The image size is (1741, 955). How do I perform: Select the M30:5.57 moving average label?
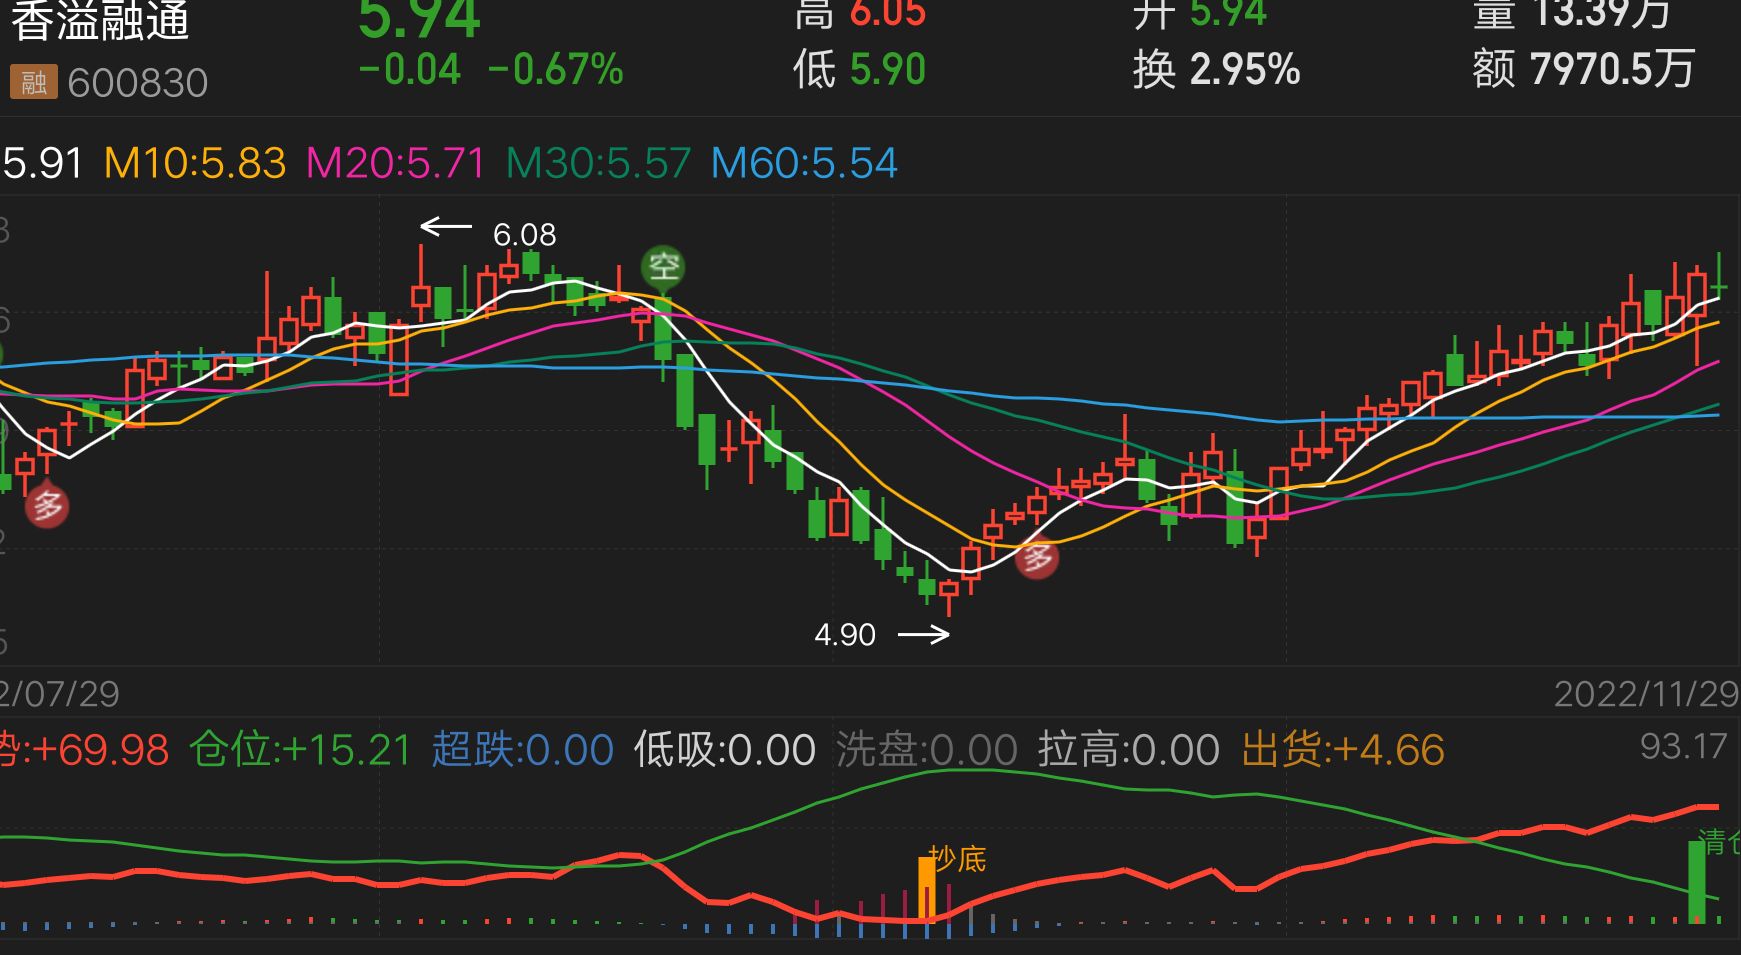click(x=599, y=163)
